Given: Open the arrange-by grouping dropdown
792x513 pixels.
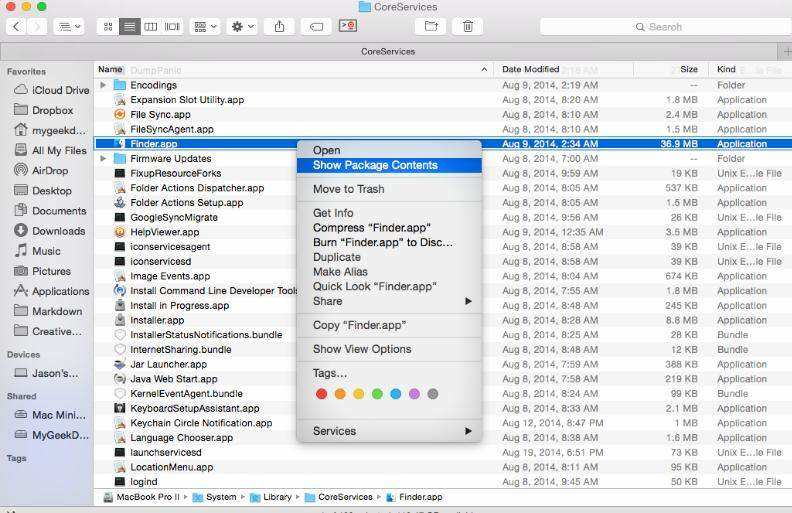Looking at the screenshot, I should click(x=205, y=27).
